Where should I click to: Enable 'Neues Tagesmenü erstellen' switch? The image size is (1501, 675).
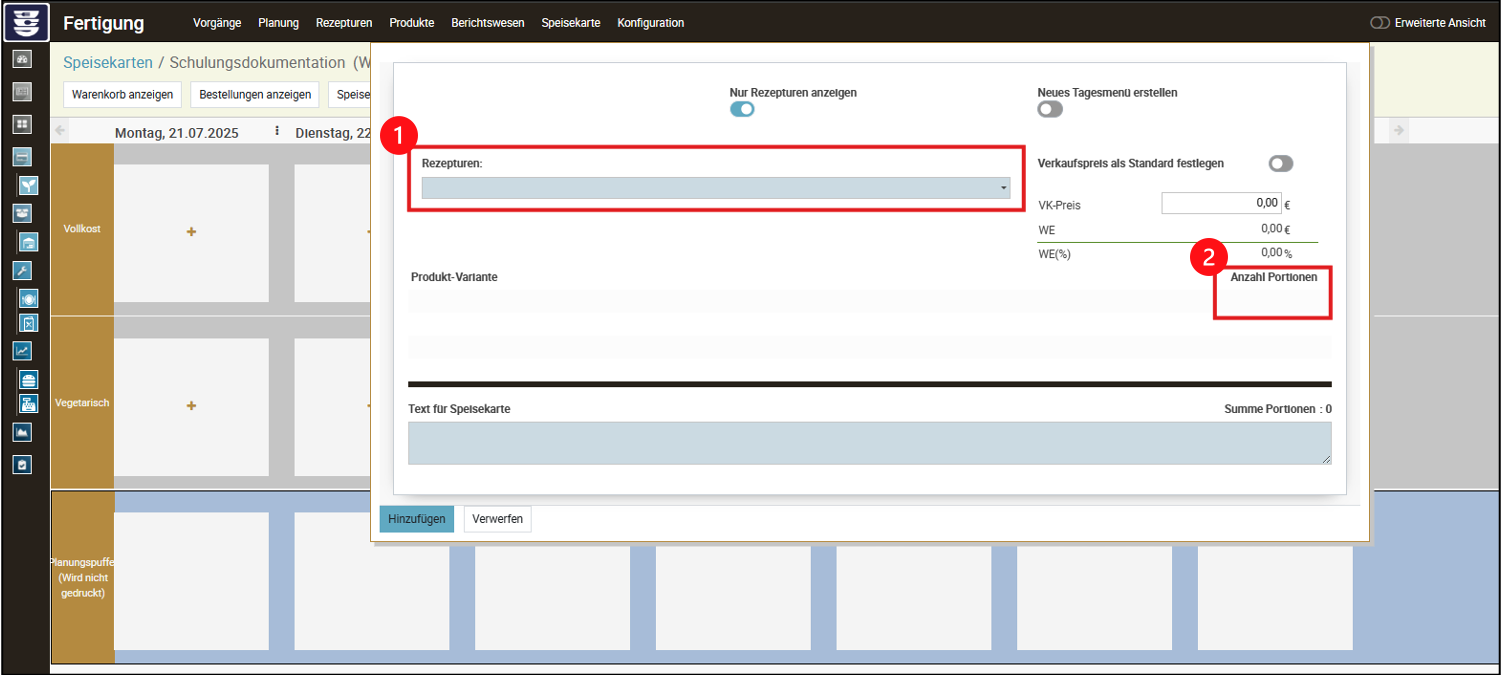point(1050,110)
